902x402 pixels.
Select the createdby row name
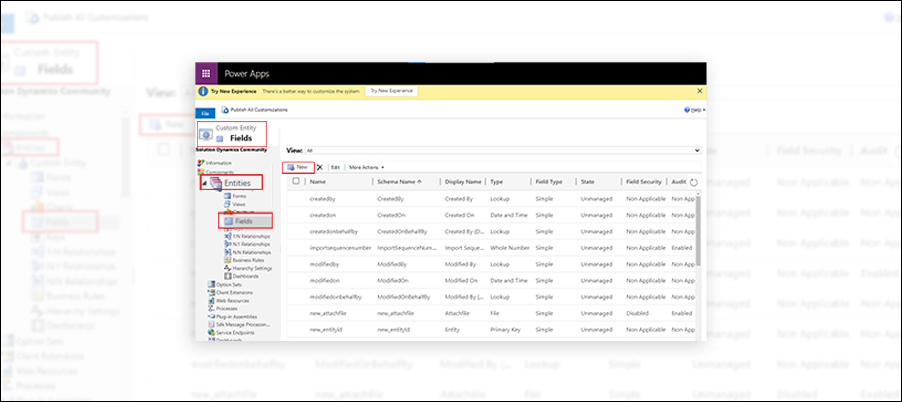[x=321, y=199]
